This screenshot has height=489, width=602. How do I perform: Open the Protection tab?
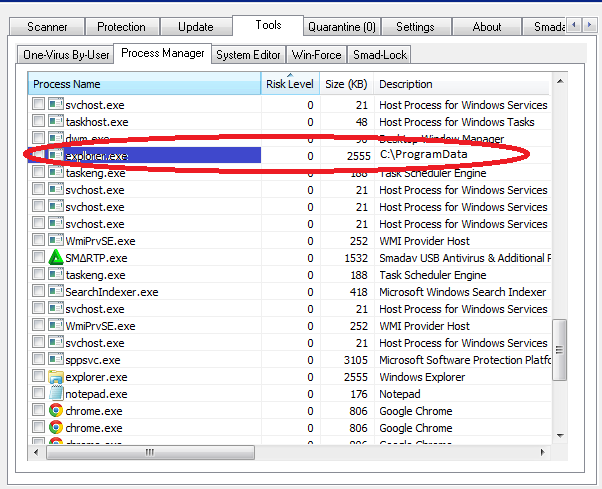click(121, 27)
